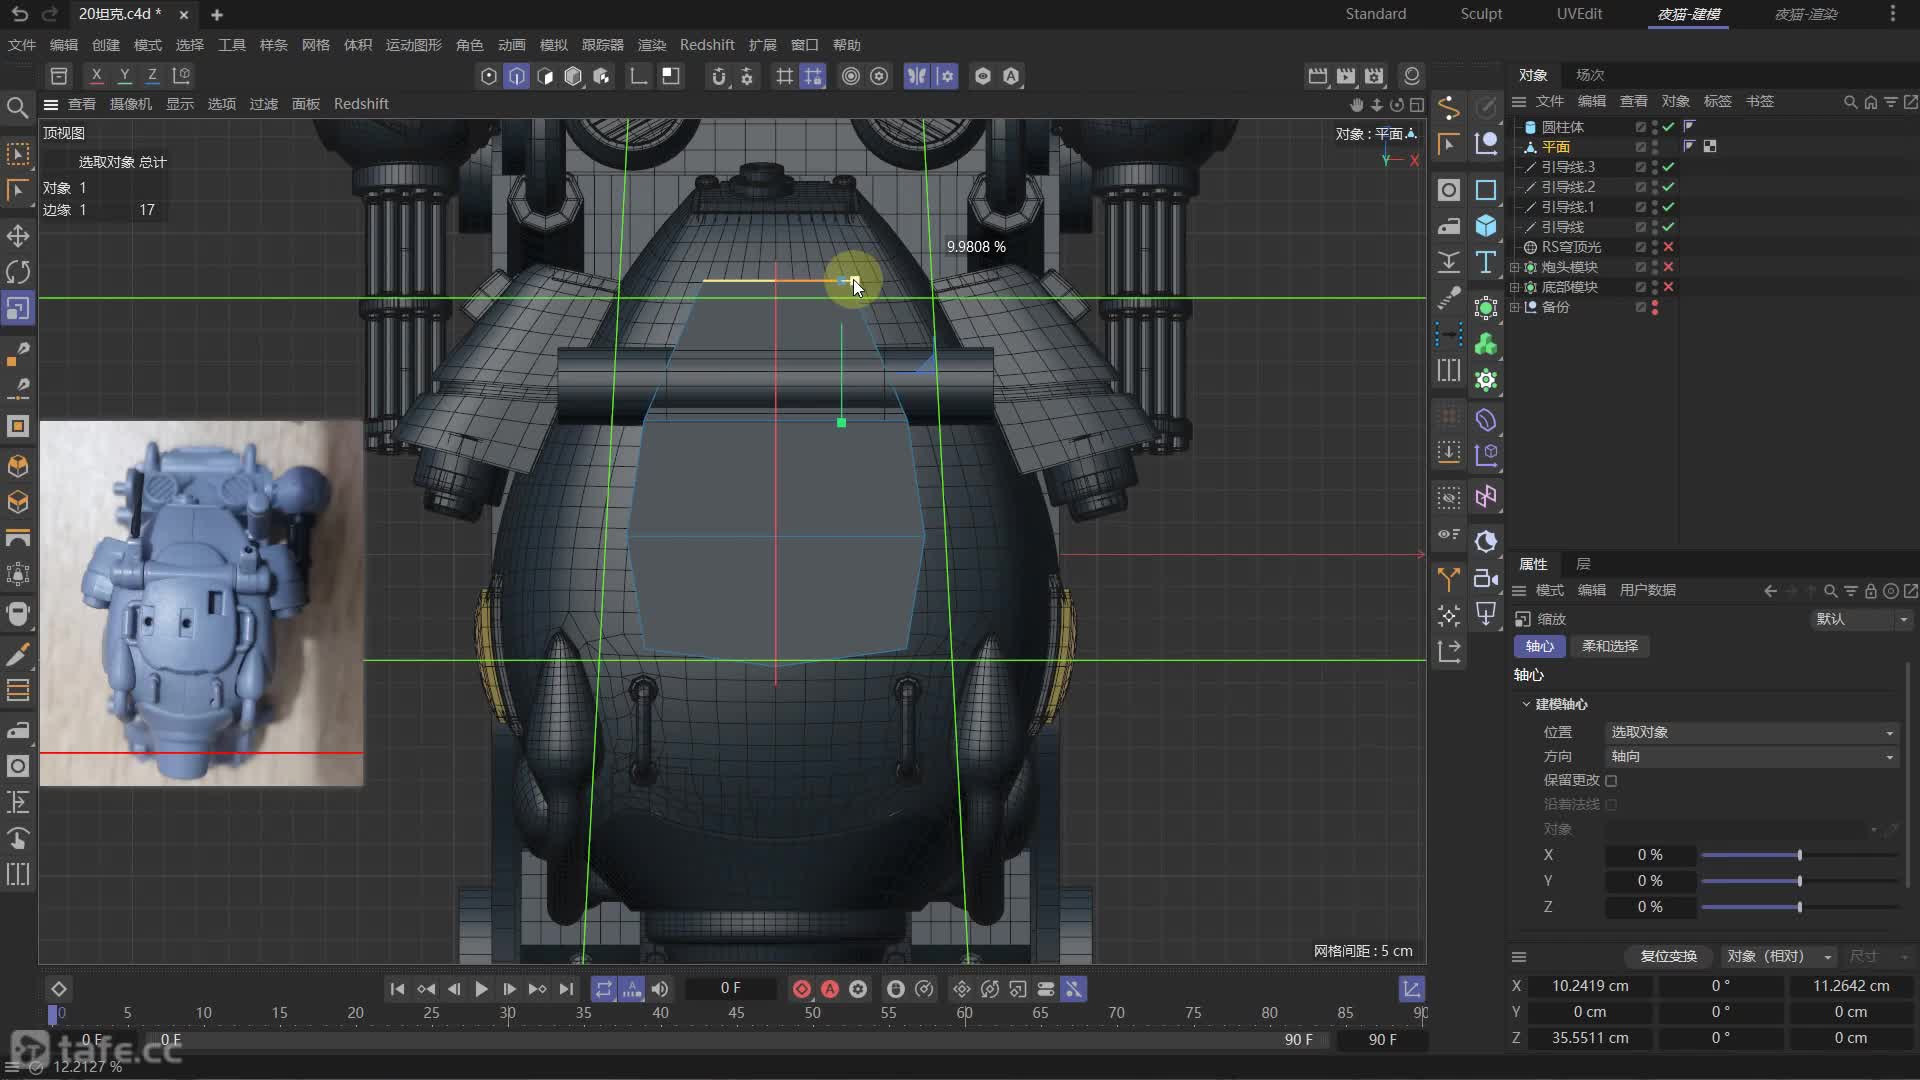The width and height of the screenshot is (1920, 1080).
Task: Toggle the red X enable for RS穹顶光
Action: point(1668,247)
